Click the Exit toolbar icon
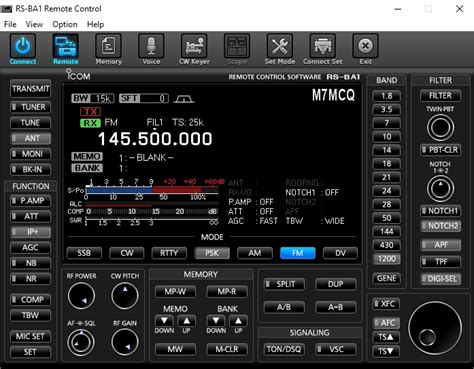The image size is (474, 369). point(365,46)
